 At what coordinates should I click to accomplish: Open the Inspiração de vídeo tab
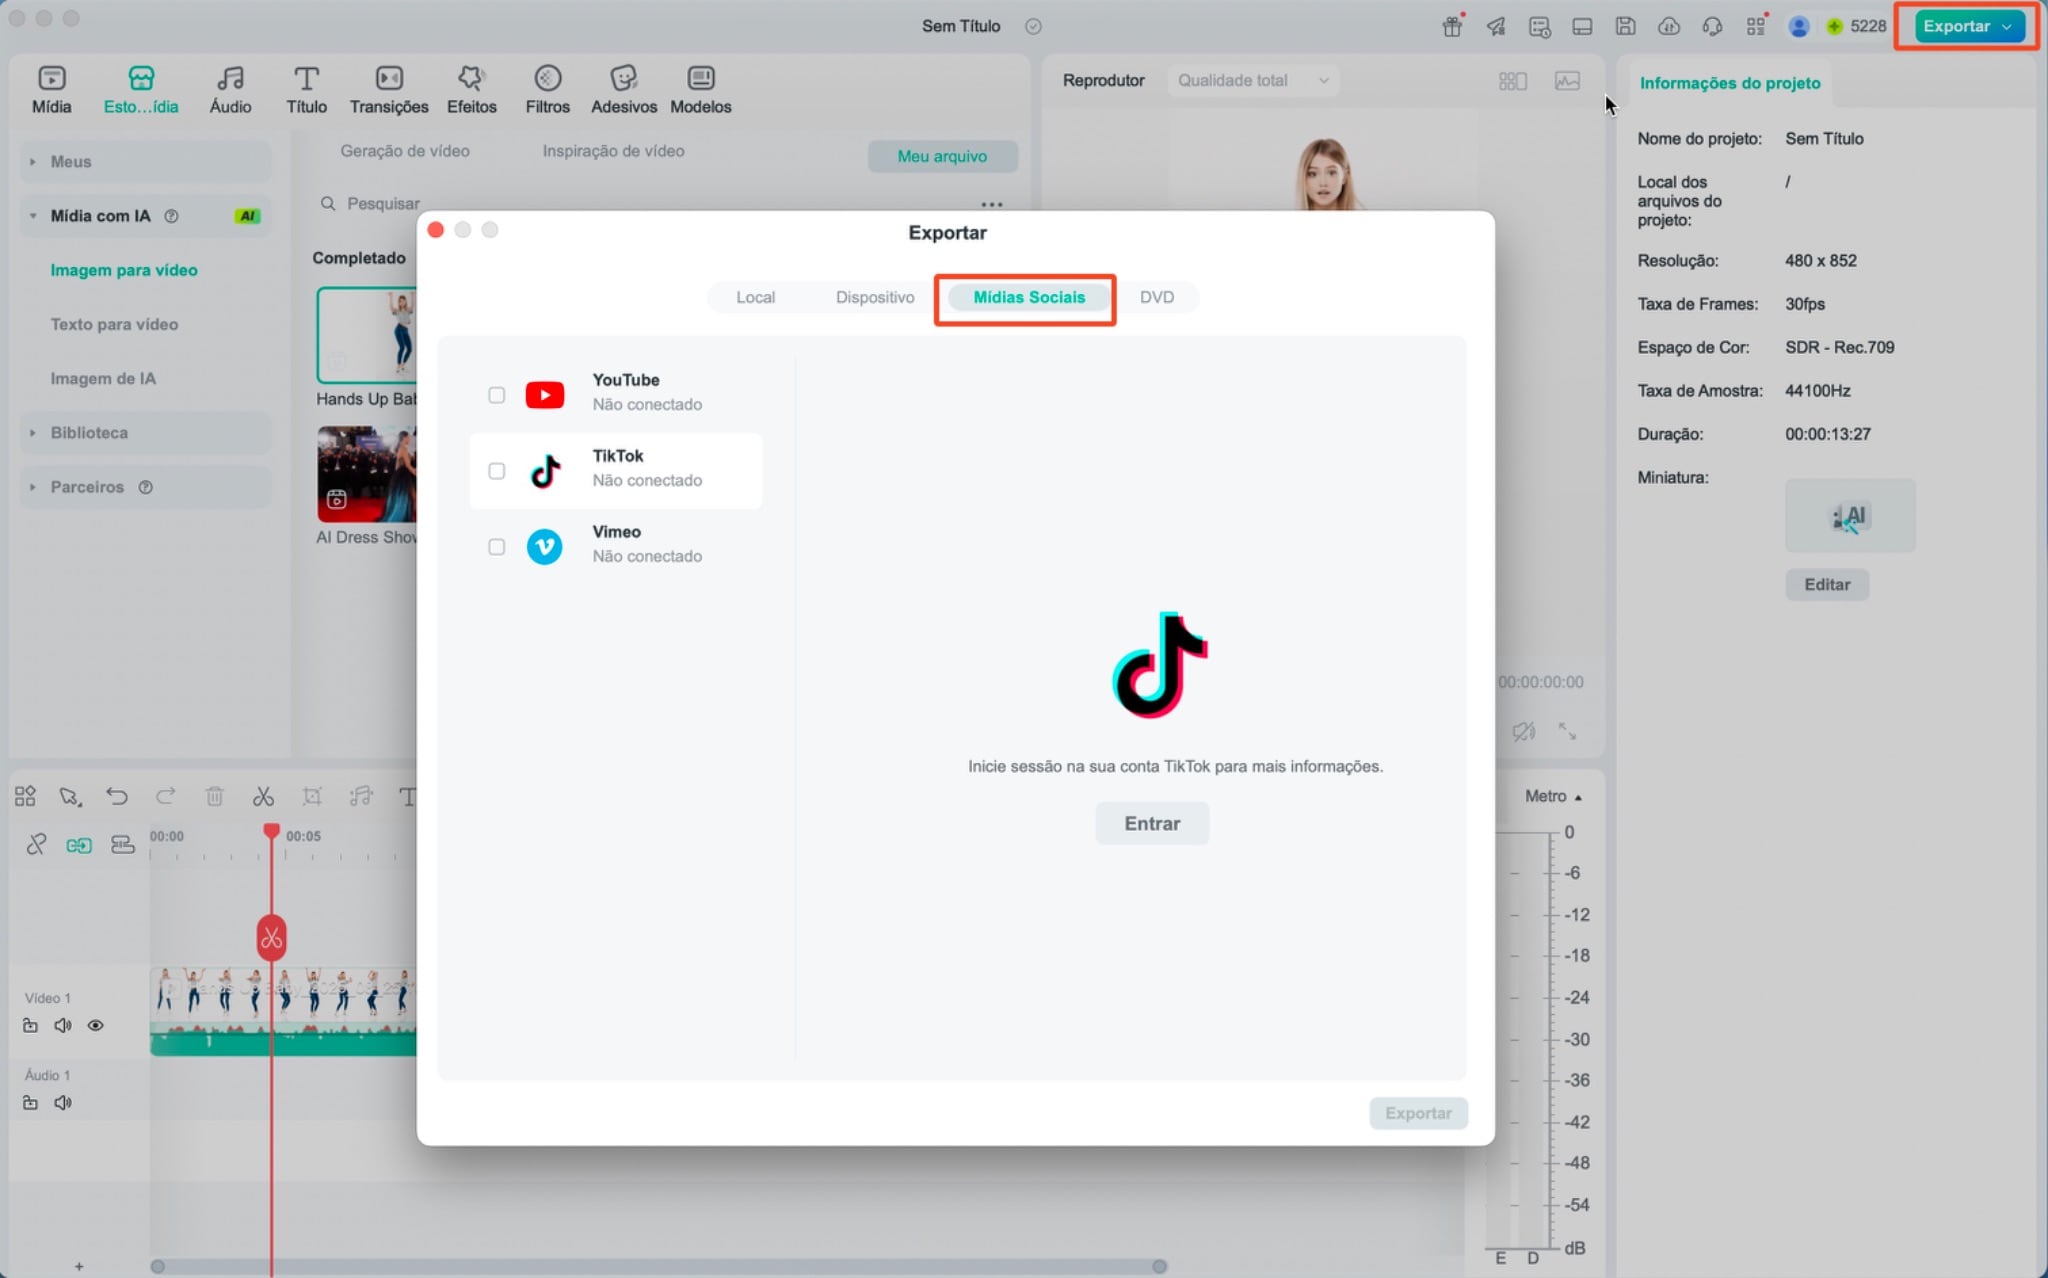click(x=613, y=151)
